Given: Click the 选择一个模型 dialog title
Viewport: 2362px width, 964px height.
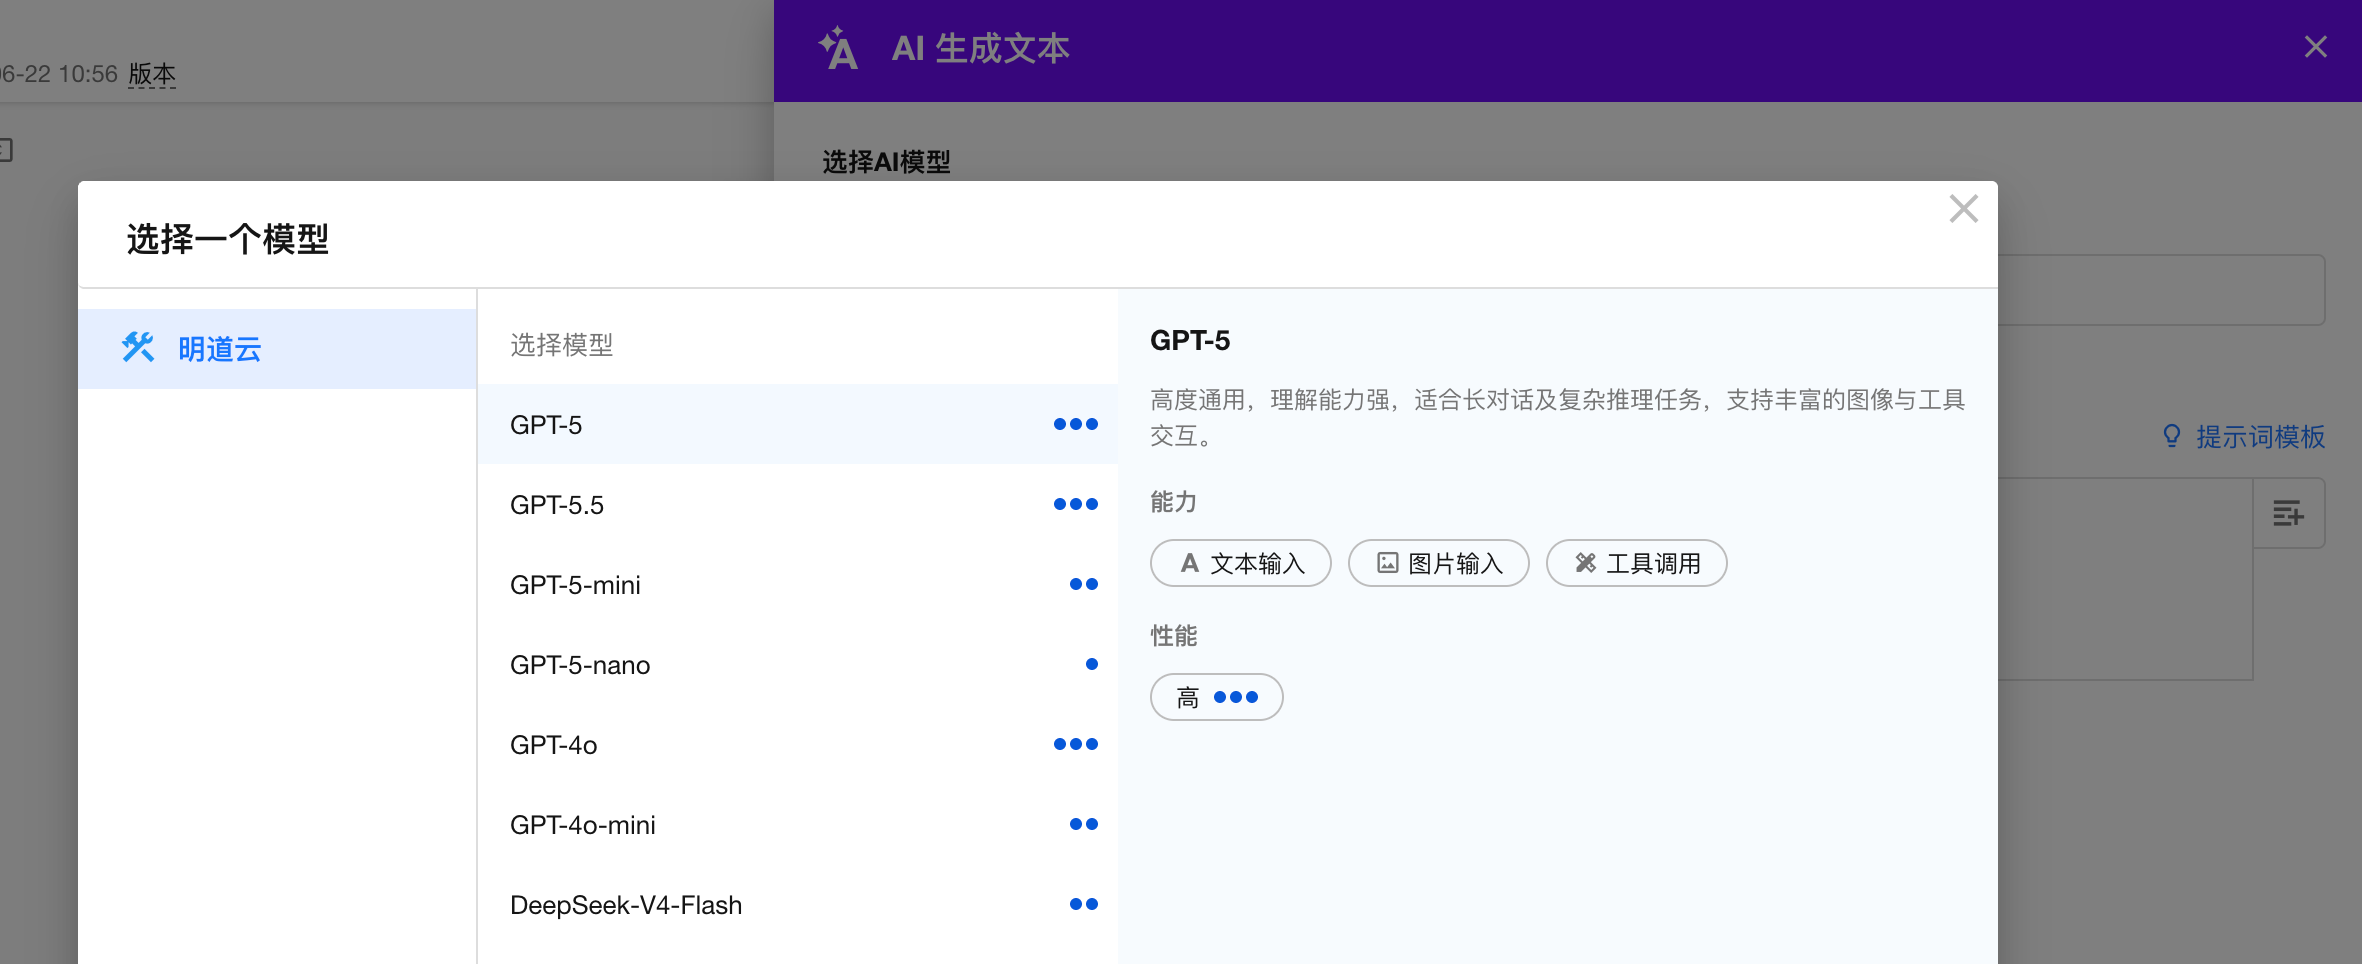Looking at the screenshot, I should [x=227, y=239].
